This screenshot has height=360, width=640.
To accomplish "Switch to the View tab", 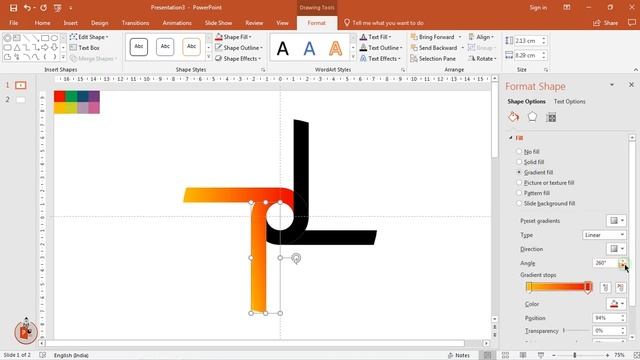I will point(282,23).
